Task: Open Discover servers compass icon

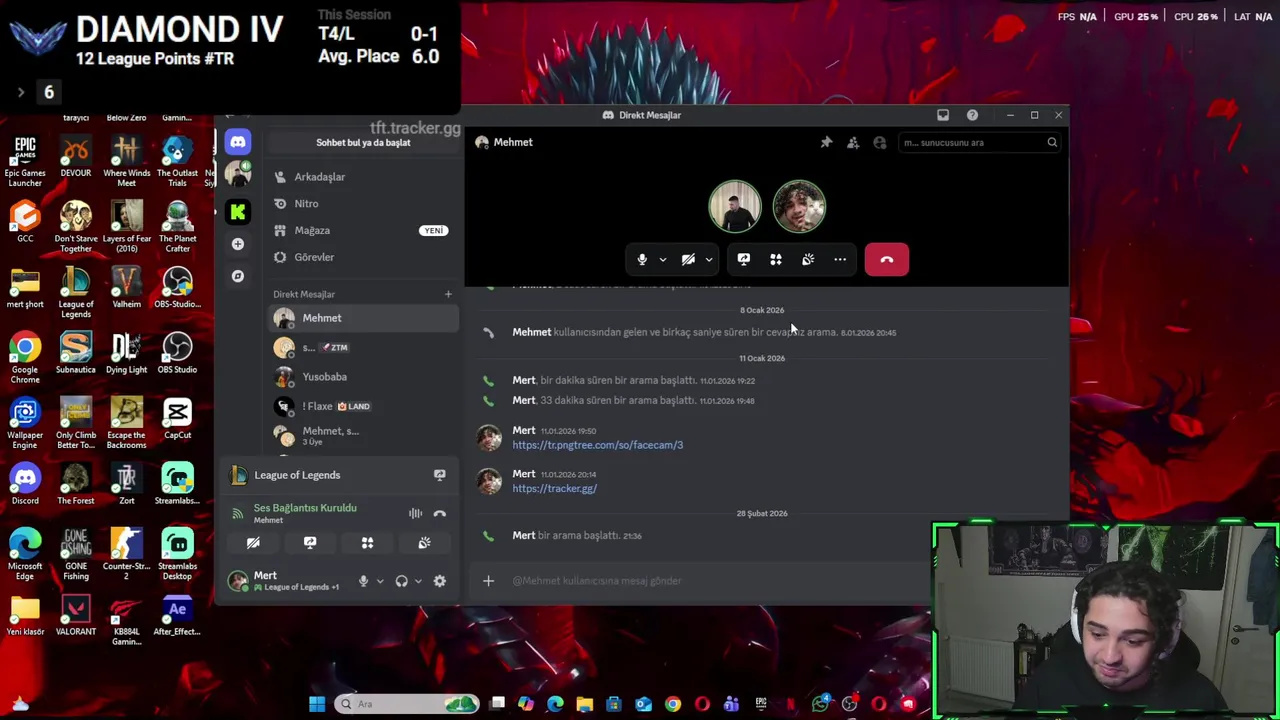Action: (x=238, y=276)
